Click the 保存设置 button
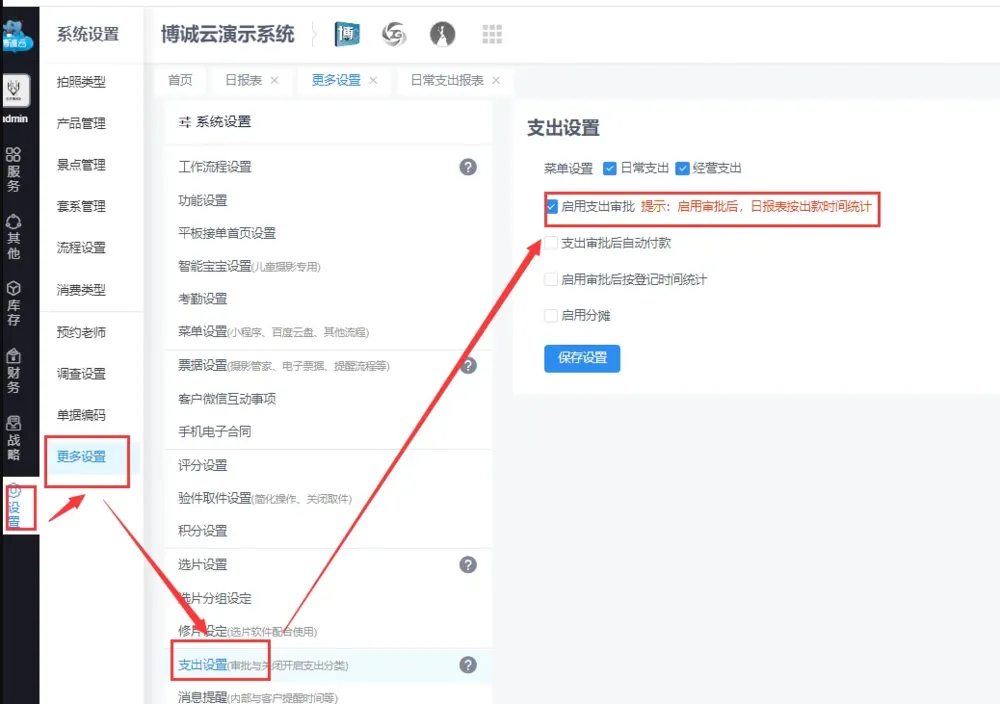Image resolution: width=1000 pixels, height=704 pixels. [582, 358]
